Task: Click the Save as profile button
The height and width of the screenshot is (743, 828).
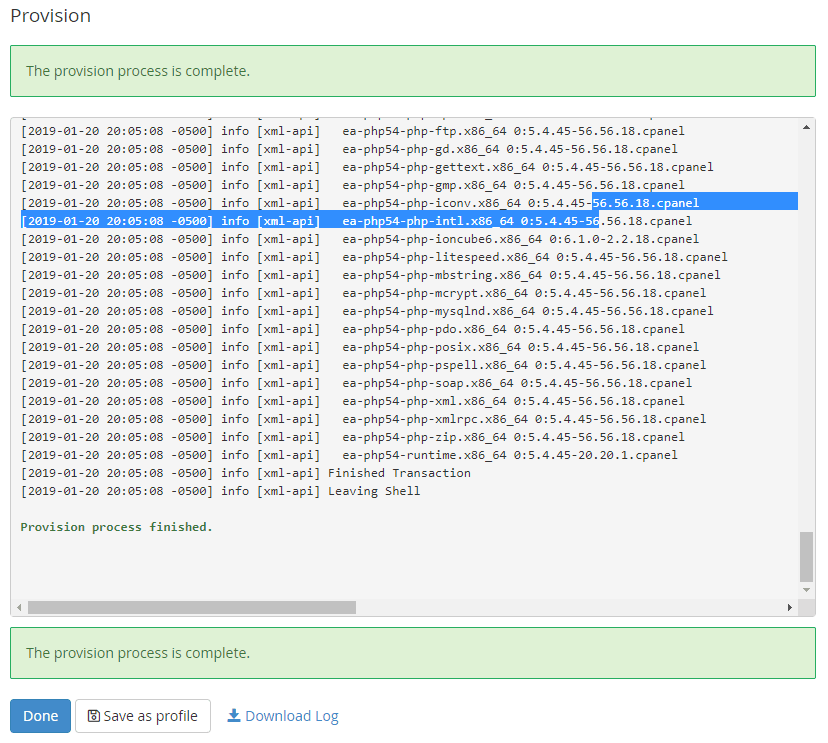Action: click(x=143, y=716)
